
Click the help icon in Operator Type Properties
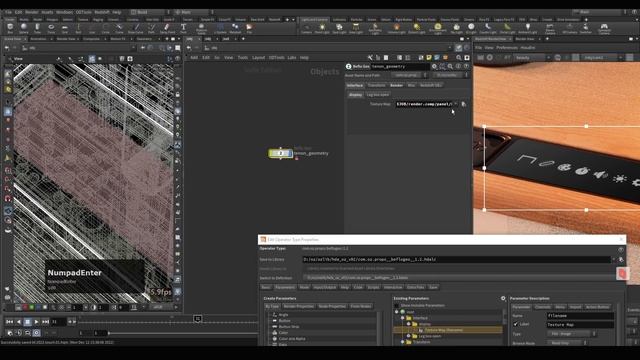click(621, 249)
